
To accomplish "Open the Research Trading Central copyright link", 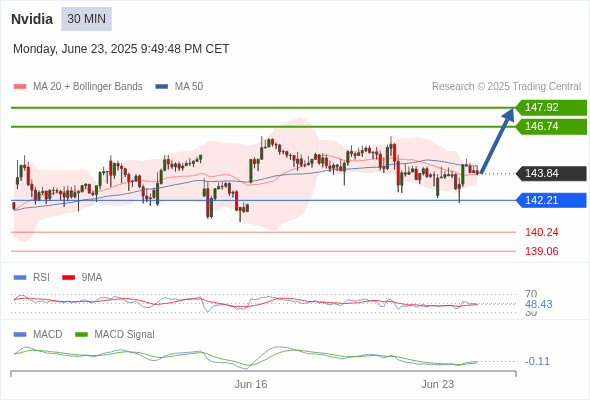I will tap(506, 87).
